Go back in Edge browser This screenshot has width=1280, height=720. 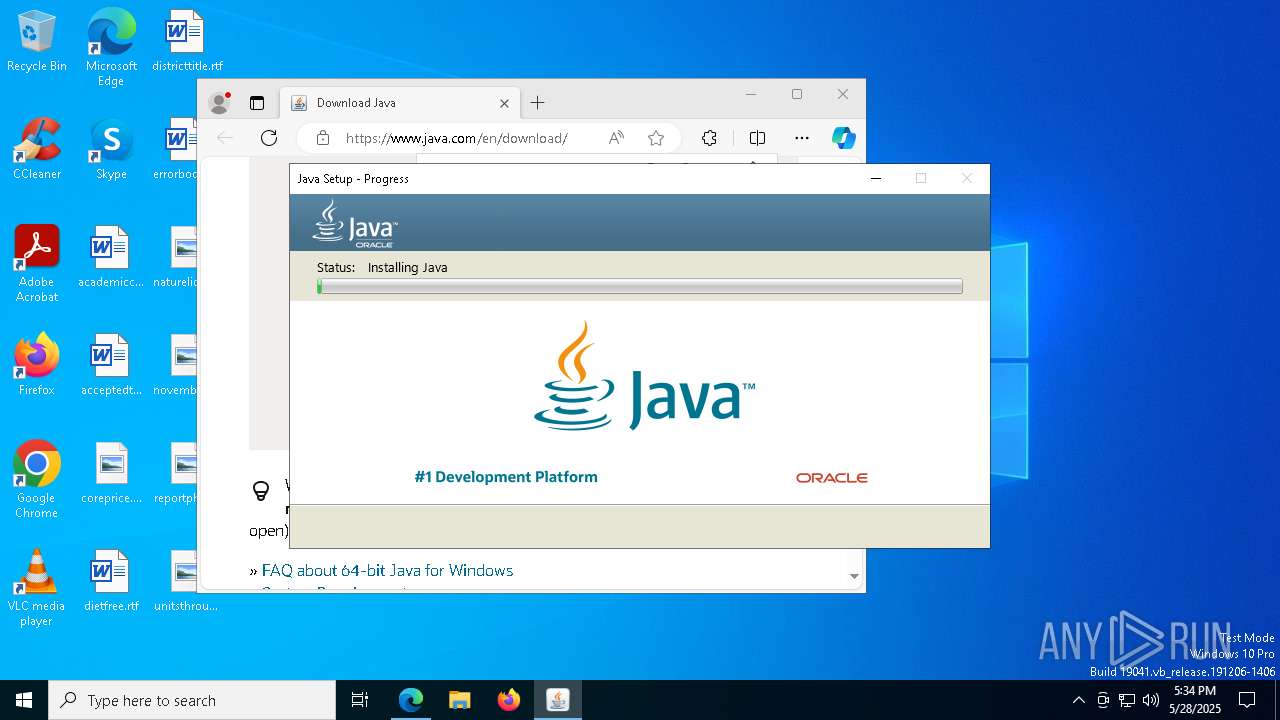pos(225,138)
